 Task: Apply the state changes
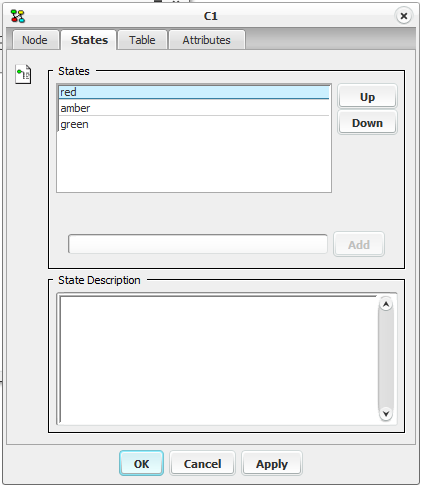pos(272,464)
